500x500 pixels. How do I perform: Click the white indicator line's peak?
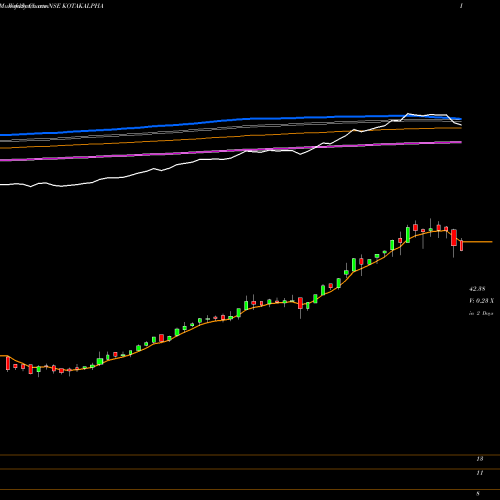(x=408, y=114)
